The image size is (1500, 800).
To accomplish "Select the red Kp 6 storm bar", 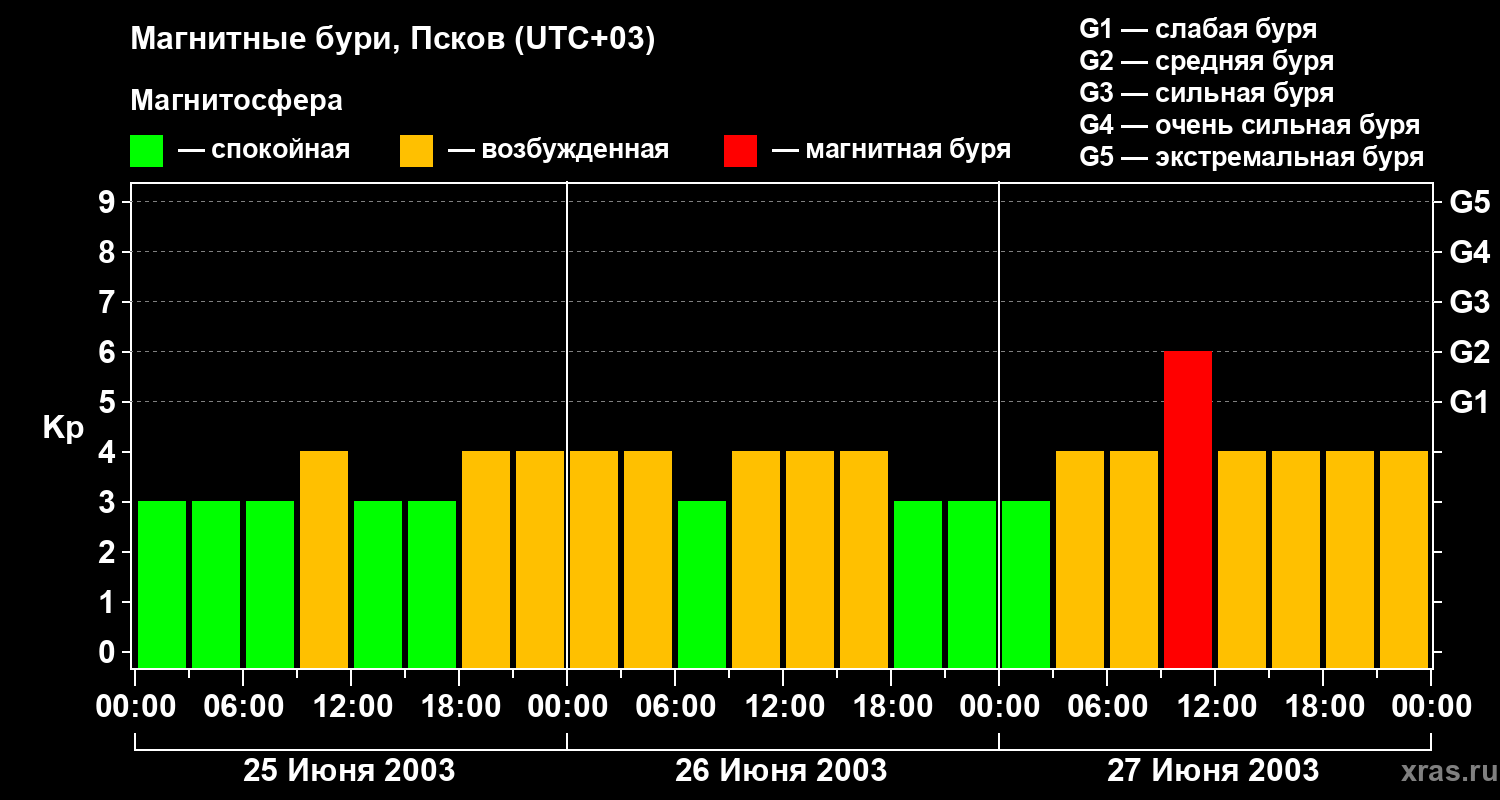I will click(1187, 509).
